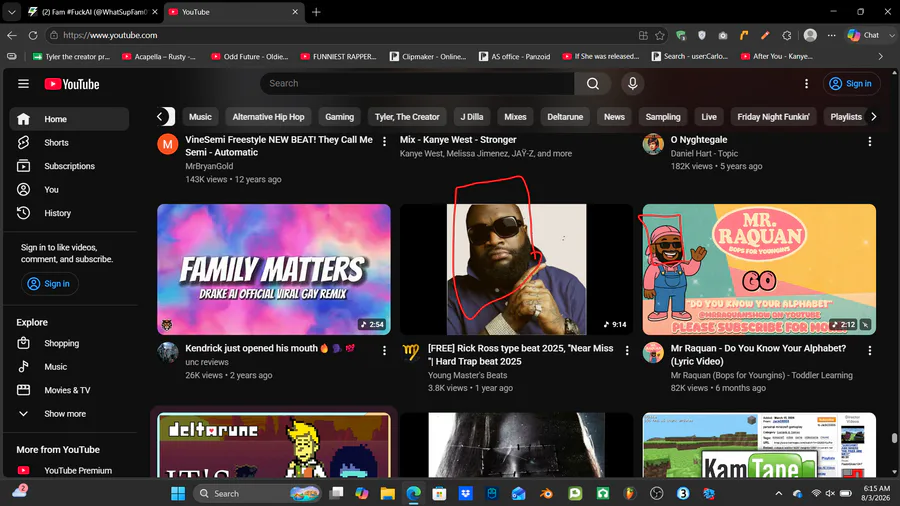Select the Music category chip

pyautogui.click(x=200, y=117)
